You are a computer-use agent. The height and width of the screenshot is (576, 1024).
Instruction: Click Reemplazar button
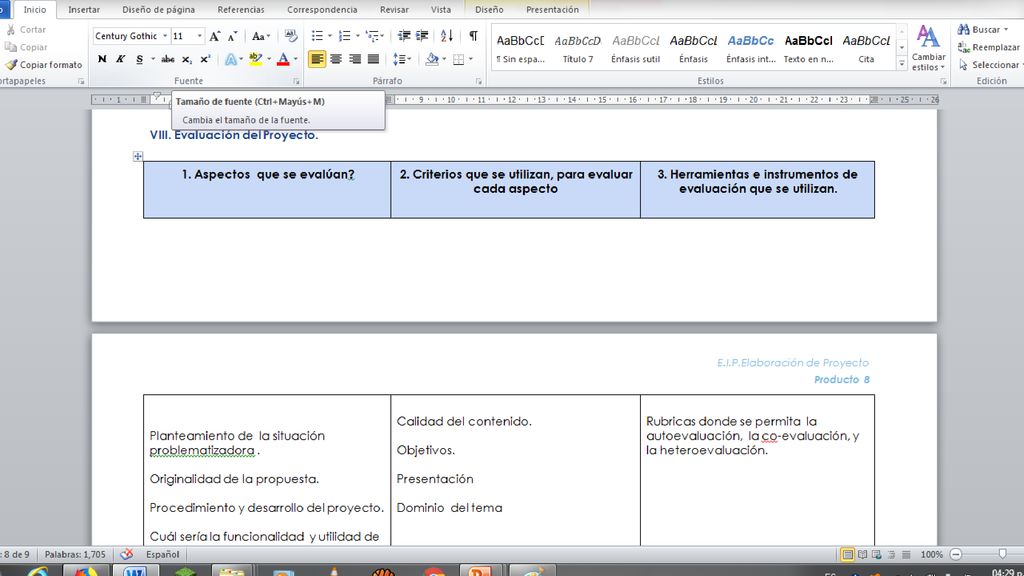[989, 47]
